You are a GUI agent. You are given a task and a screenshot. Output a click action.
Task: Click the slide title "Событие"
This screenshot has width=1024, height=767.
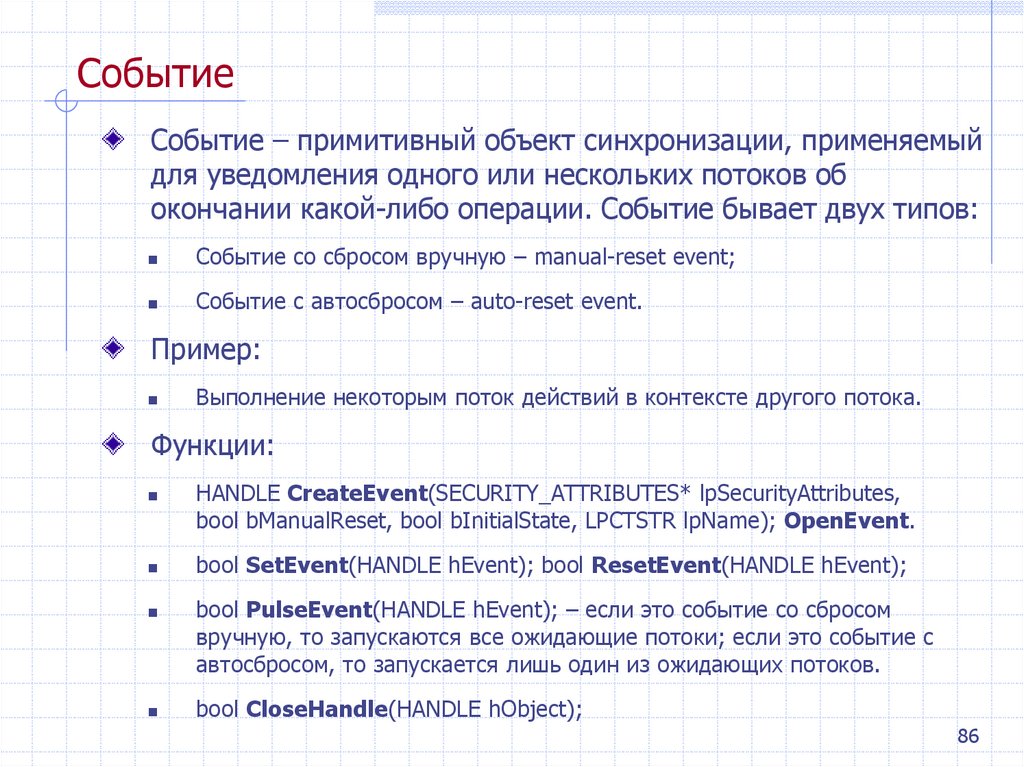155,73
